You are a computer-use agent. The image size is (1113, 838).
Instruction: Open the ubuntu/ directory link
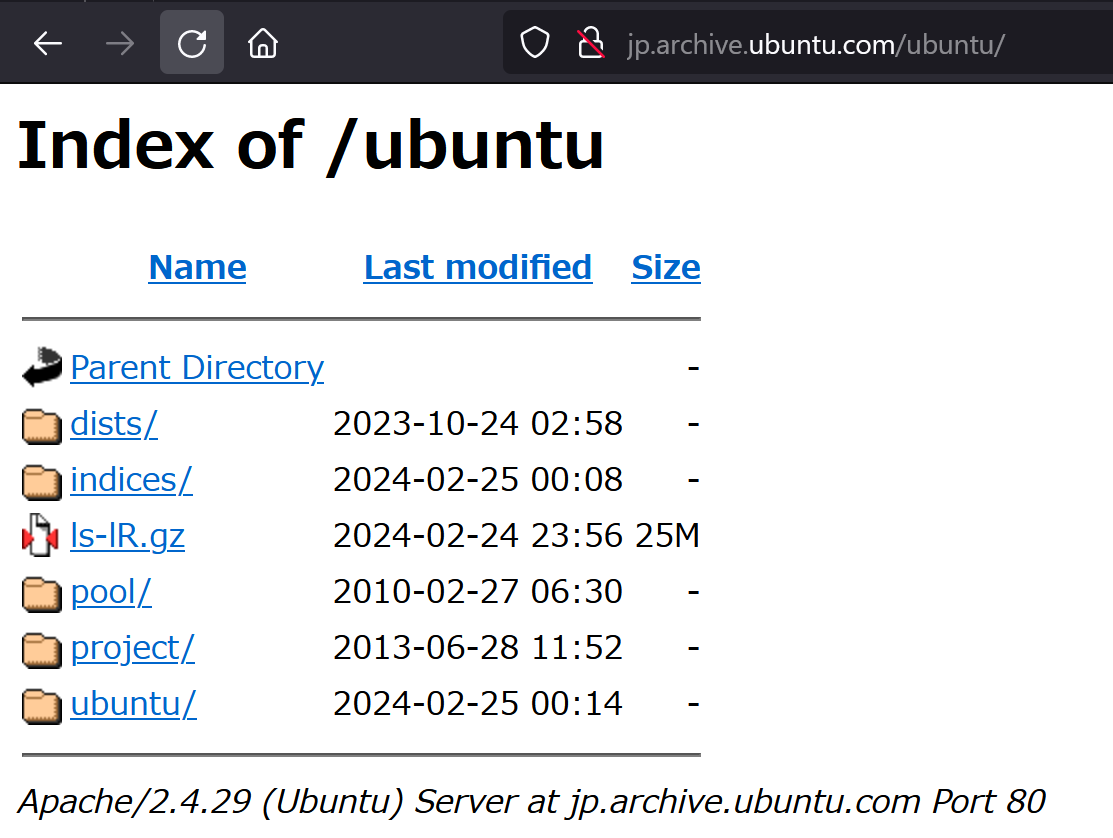[x=133, y=704]
